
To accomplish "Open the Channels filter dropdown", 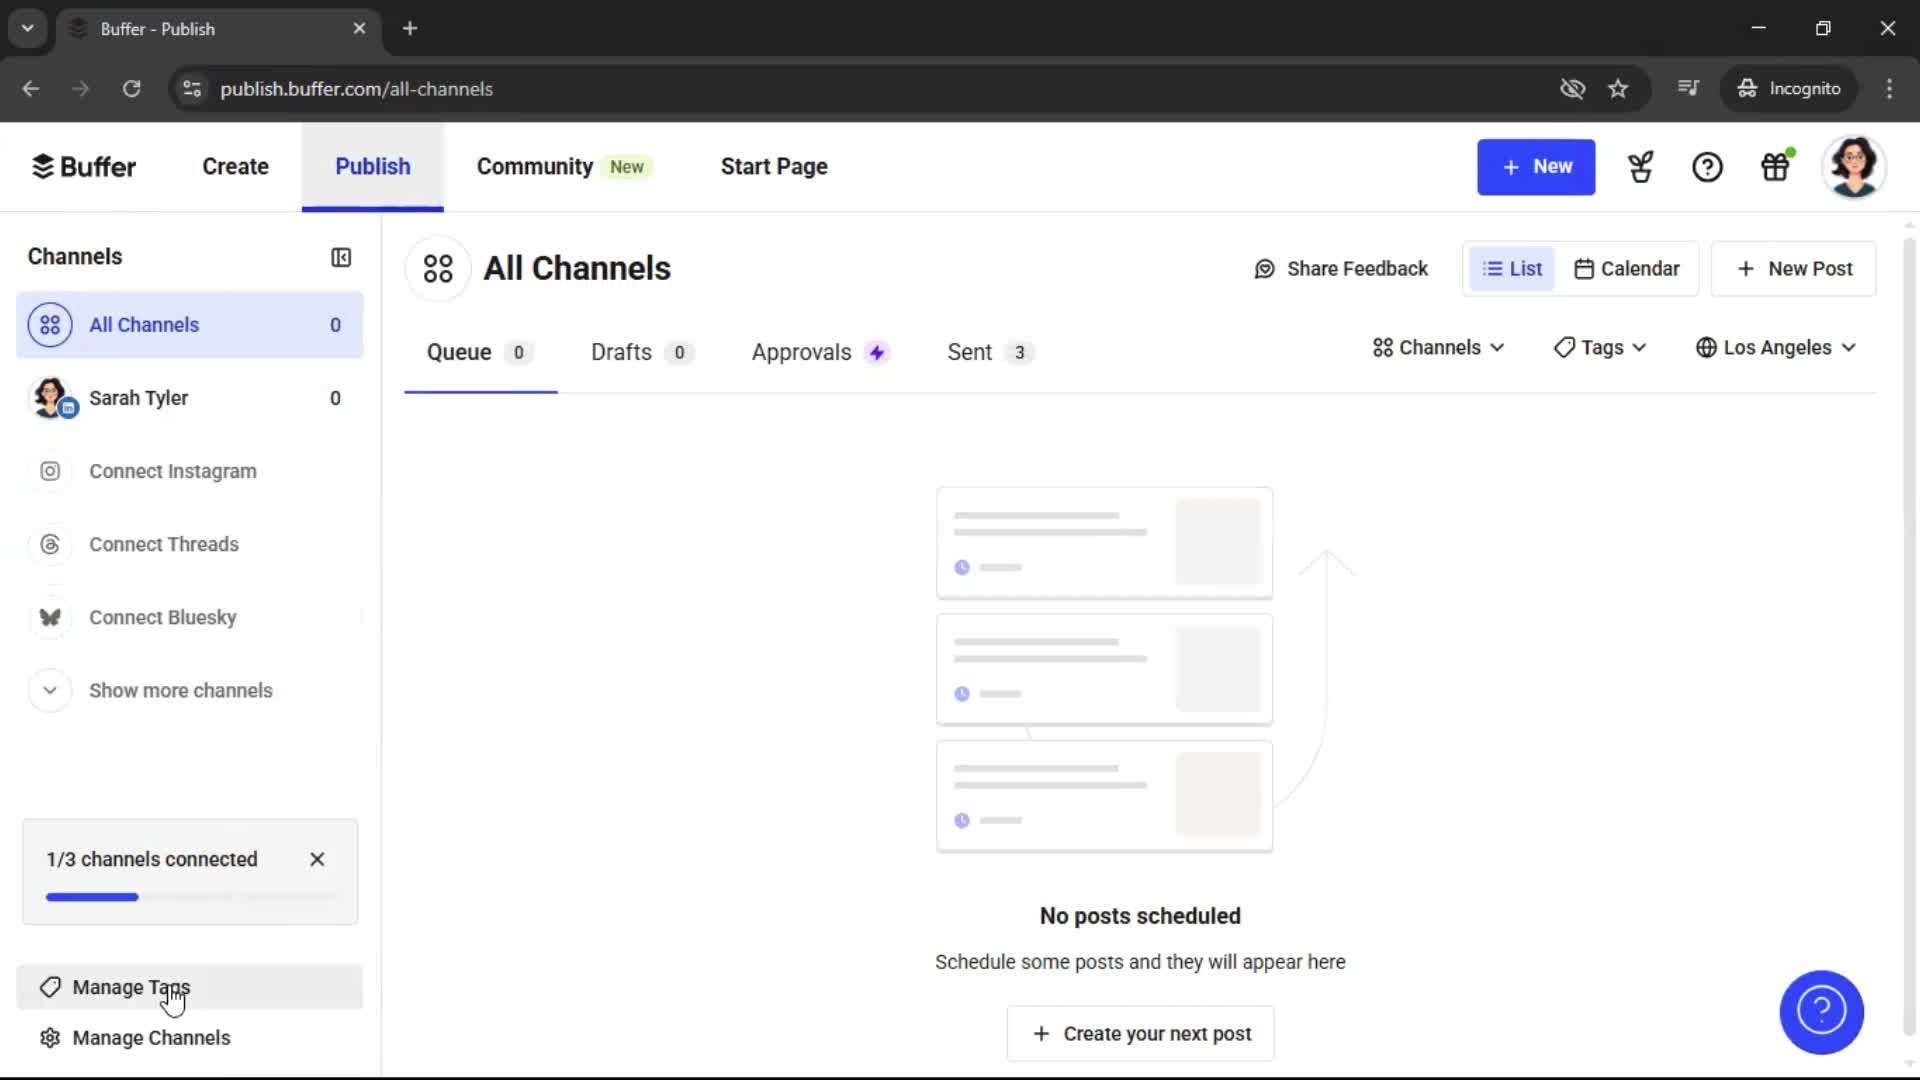I will coord(1437,347).
